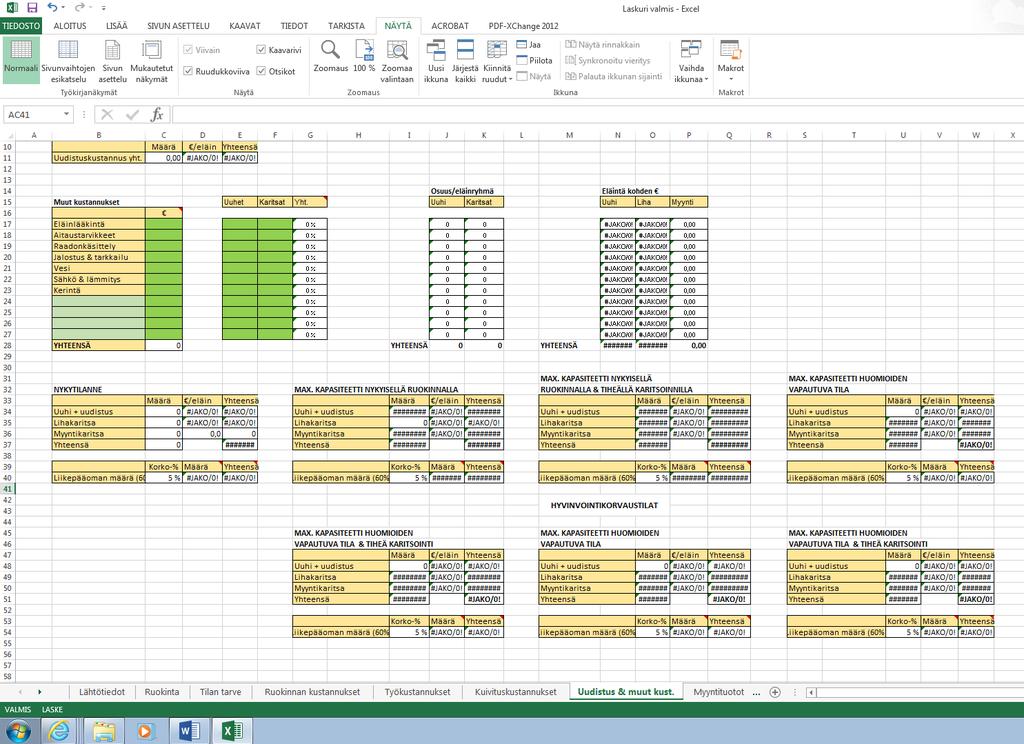Open the Name Box dropdown arrow

coord(67,114)
